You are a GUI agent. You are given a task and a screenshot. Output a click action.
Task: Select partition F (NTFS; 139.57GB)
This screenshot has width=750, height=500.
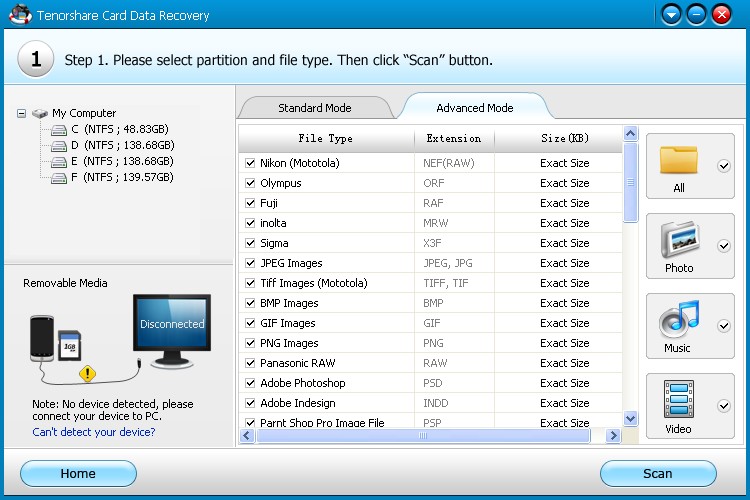point(122,177)
